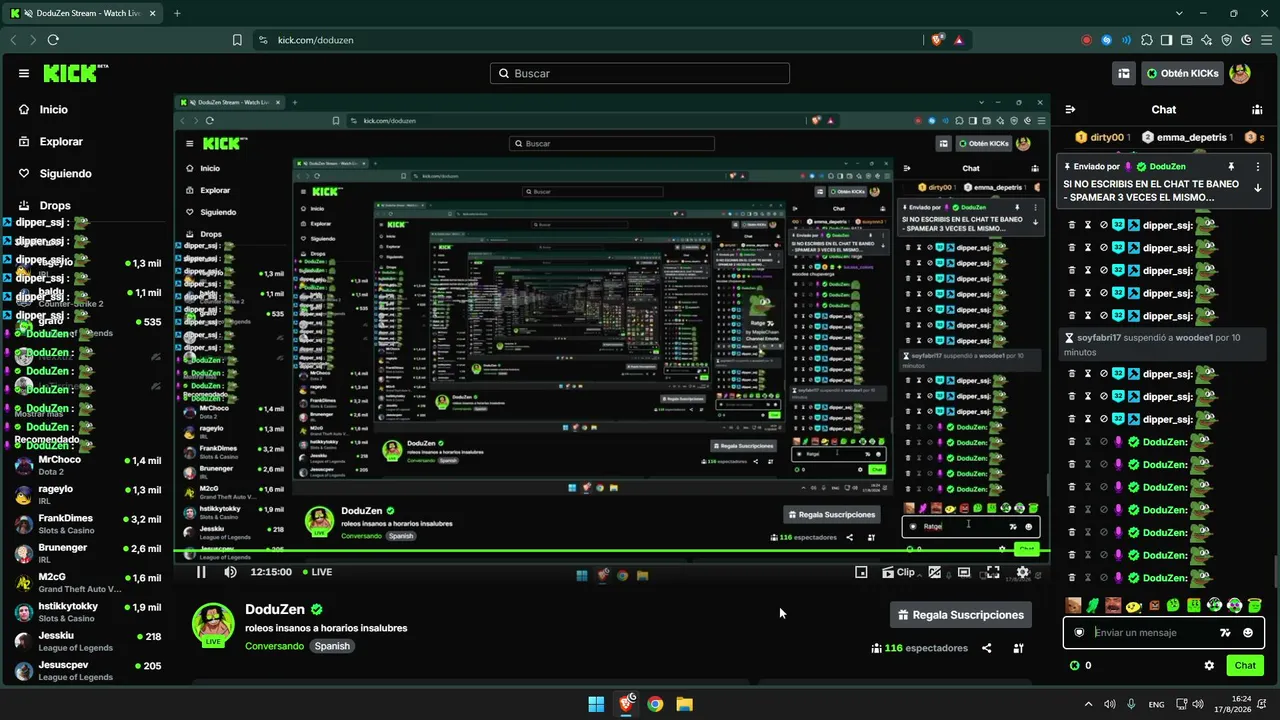
Task: Open the rewards store icon beside Obtén KICKs
Action: tap(1124, 73)
